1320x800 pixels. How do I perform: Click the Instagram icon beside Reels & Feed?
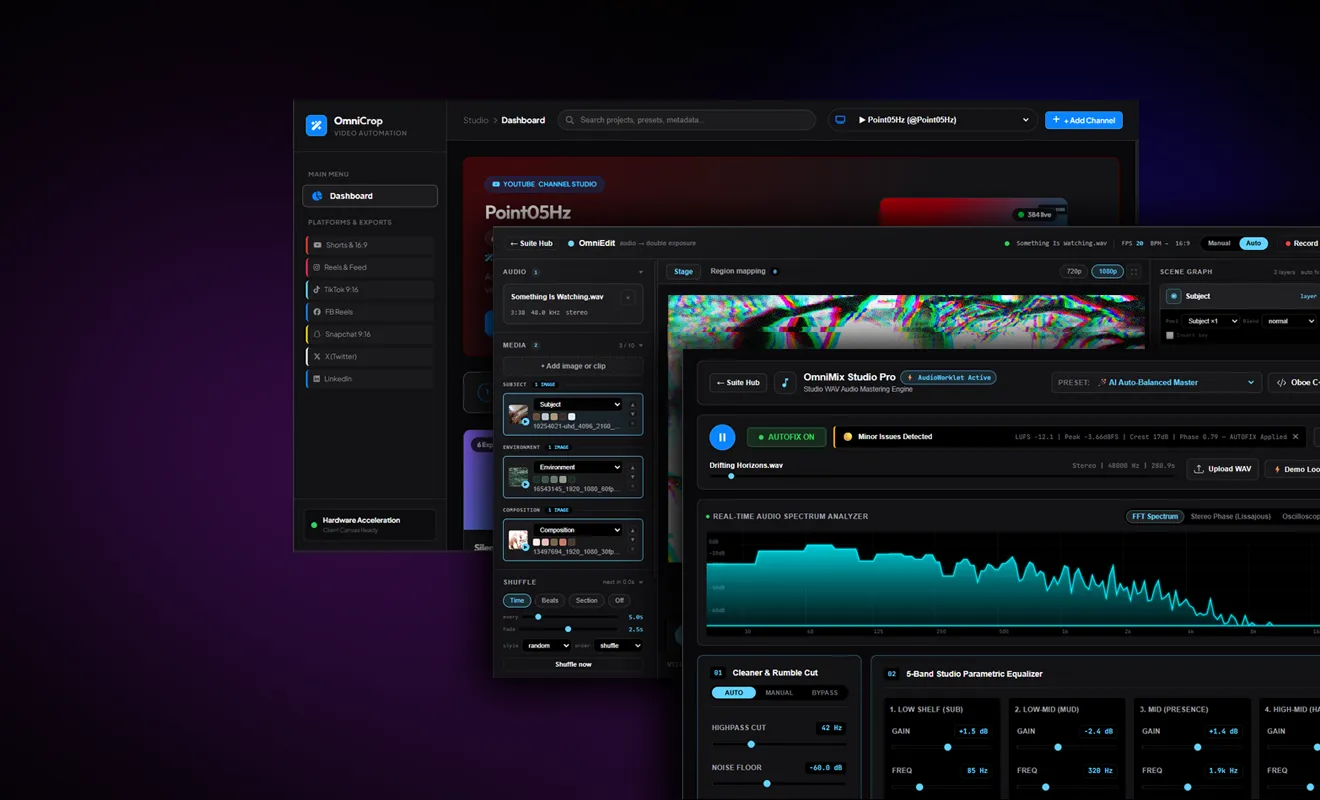click(x=317, y=267)
